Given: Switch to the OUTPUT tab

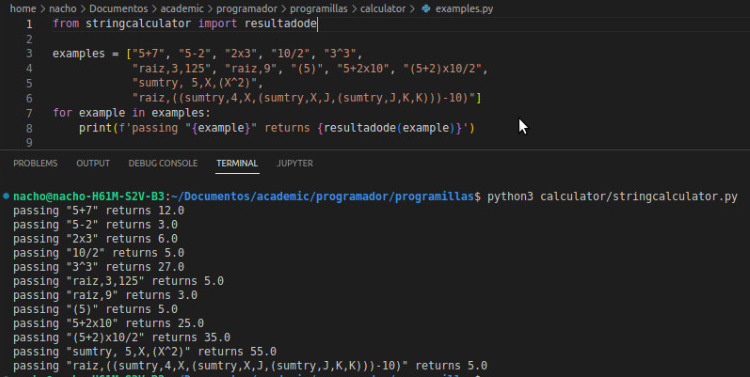Looking at the screenshot, I should (x=93, y=163).
